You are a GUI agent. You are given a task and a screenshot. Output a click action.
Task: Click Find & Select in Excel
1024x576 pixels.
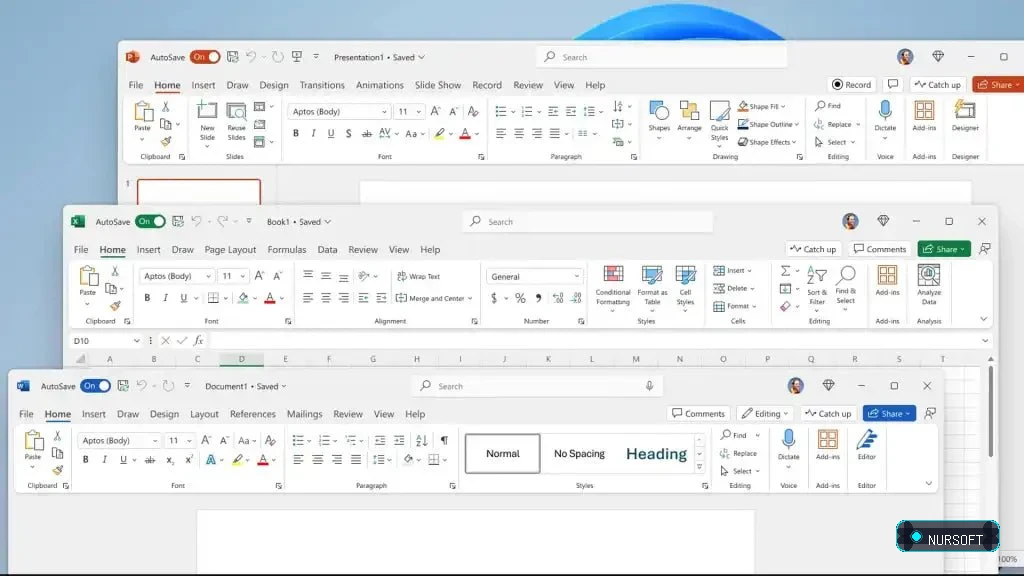click(846, 286)
